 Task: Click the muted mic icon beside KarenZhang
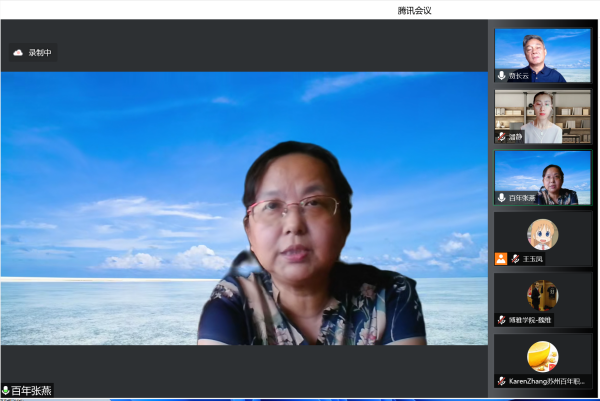pyautogui.click(x=502, y=381)
